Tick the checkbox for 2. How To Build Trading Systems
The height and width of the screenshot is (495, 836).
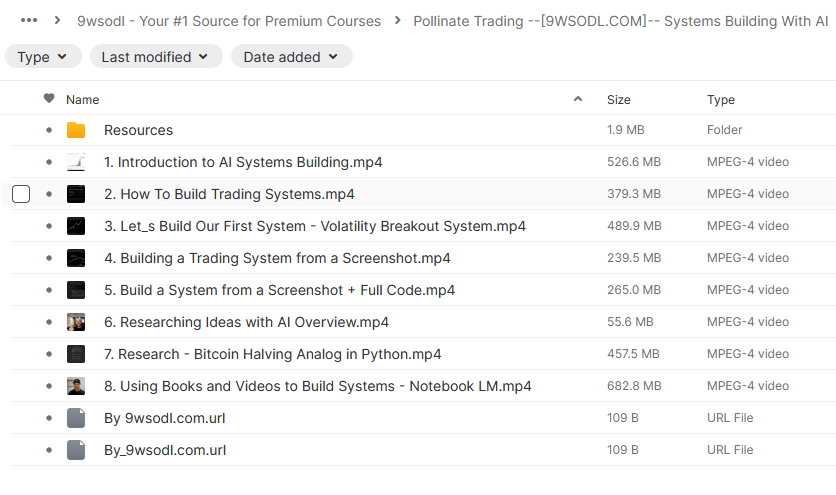pos(21,194)
